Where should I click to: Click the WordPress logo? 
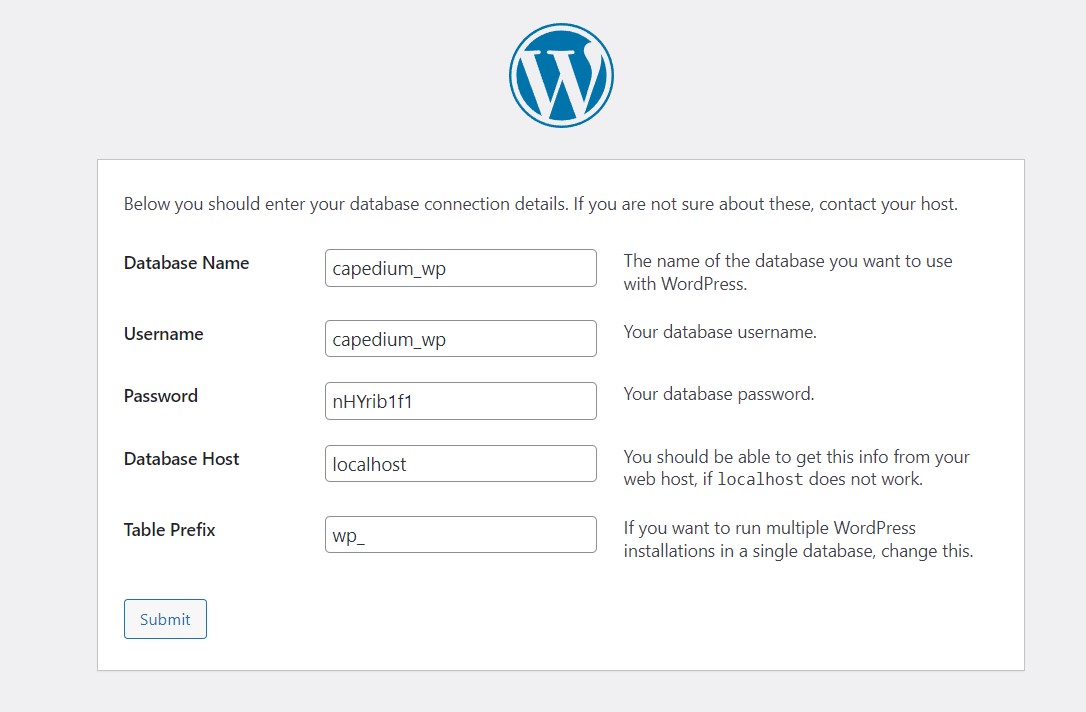pyautogui.click(x=561, y=75)
